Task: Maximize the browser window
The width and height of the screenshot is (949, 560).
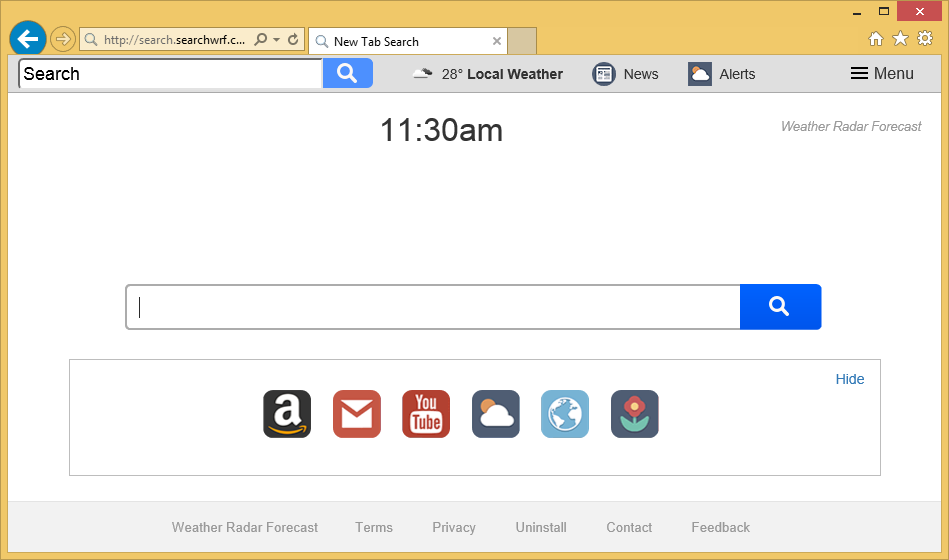Action: pyautogui.click(x=884, y=12)
